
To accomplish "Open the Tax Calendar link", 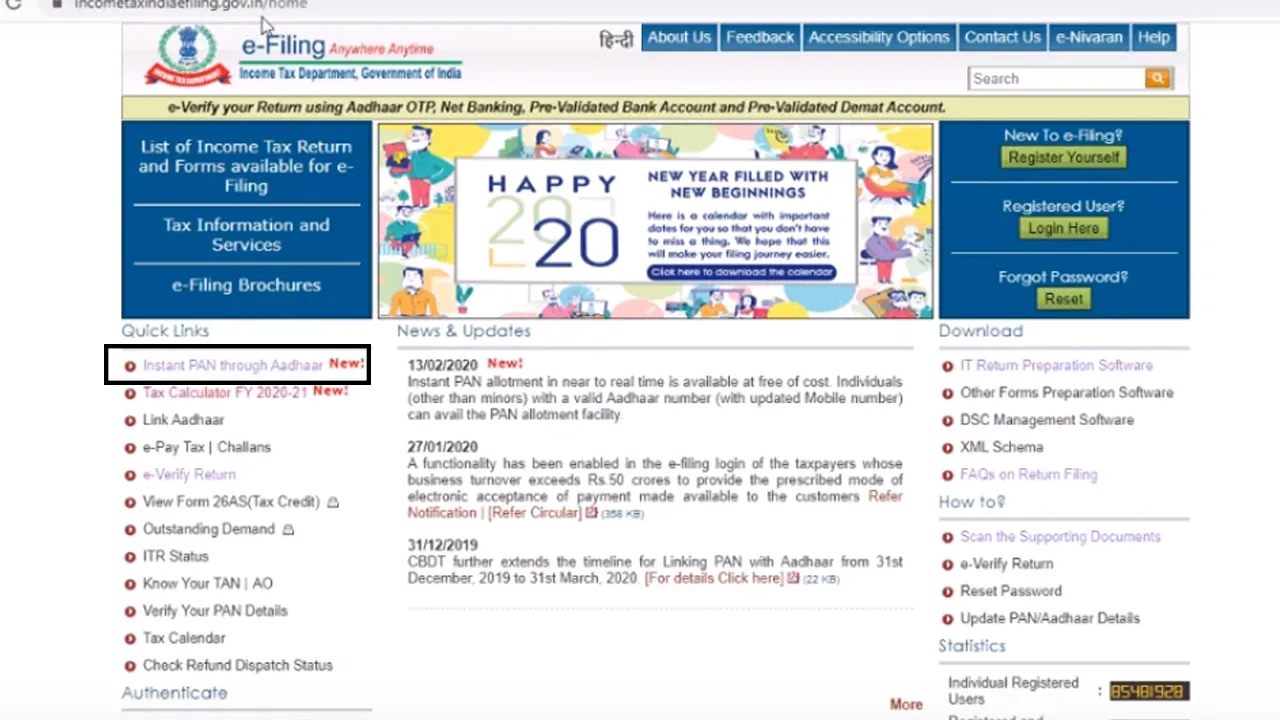I will pos(184,638).
